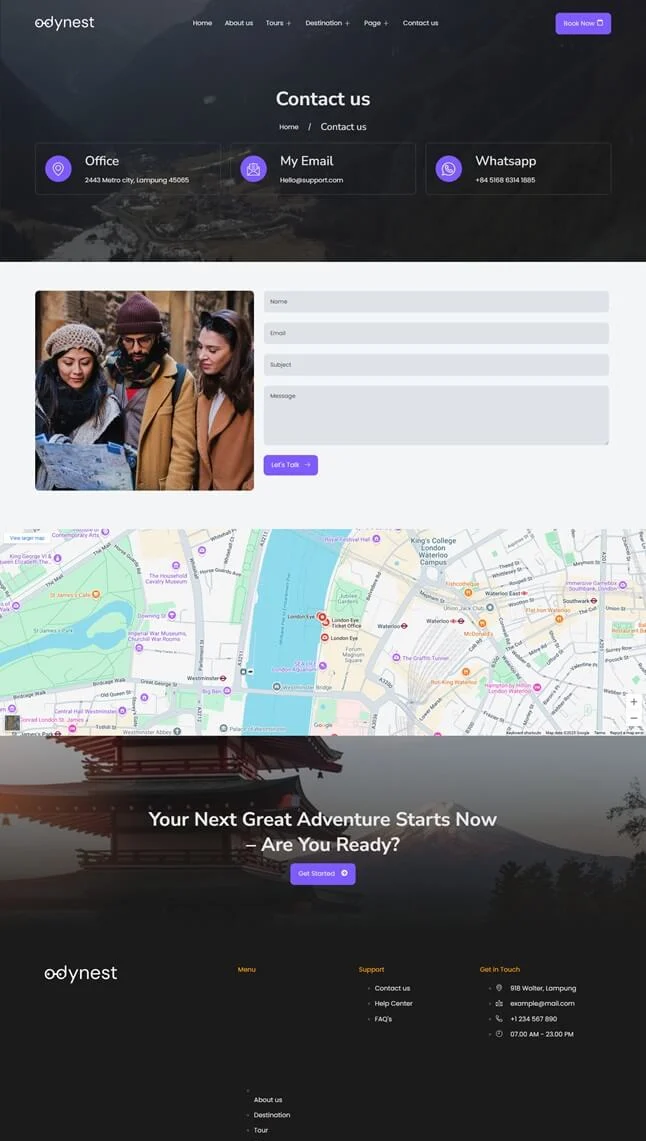Click the odynest logo in the header
The width and height of the screenshot is (646, 1141).
[65, 23]
